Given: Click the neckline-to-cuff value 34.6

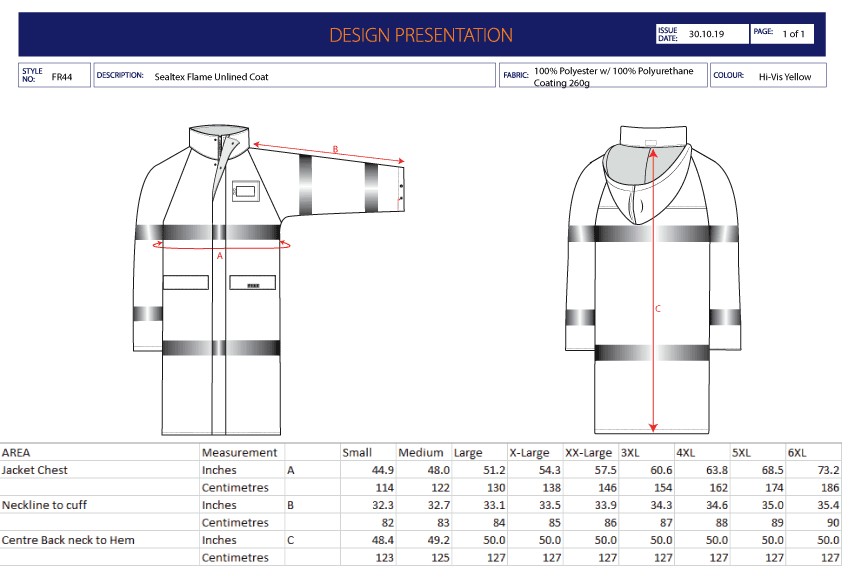Looking at the screenshot, I should [717, 505].
